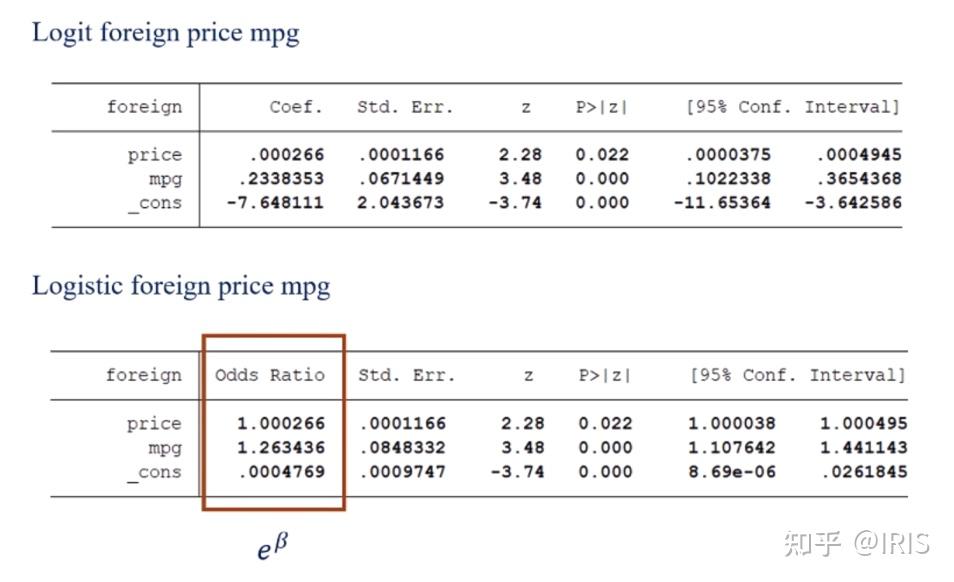Select the upper bound .3654368
The height and width of the screenshot is (582, 954).
pyautogui.click(x=858, y=179)
